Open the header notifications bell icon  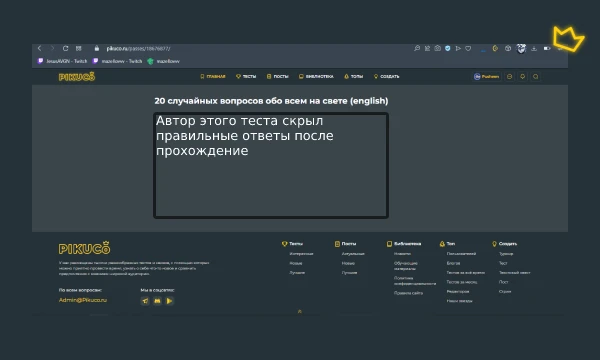(522, 77)
